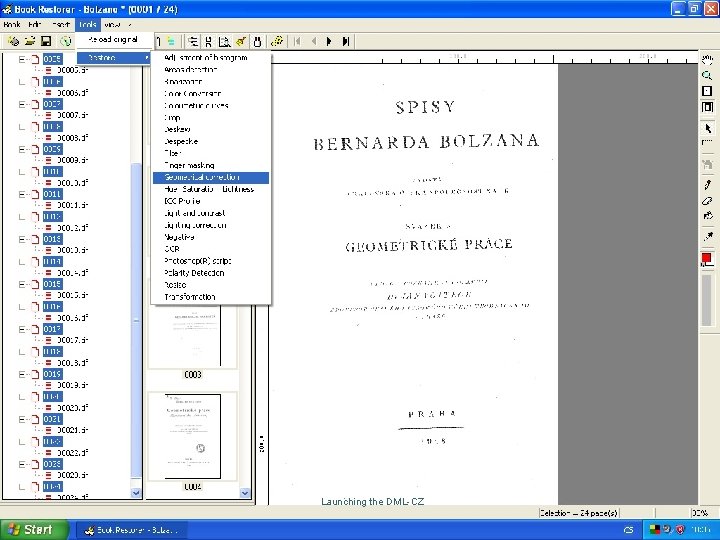The height and width of the screenshot is (540, 720).
Task: Choose Geometrical correction in the Restore submenu
Action: tap(211, 177)
